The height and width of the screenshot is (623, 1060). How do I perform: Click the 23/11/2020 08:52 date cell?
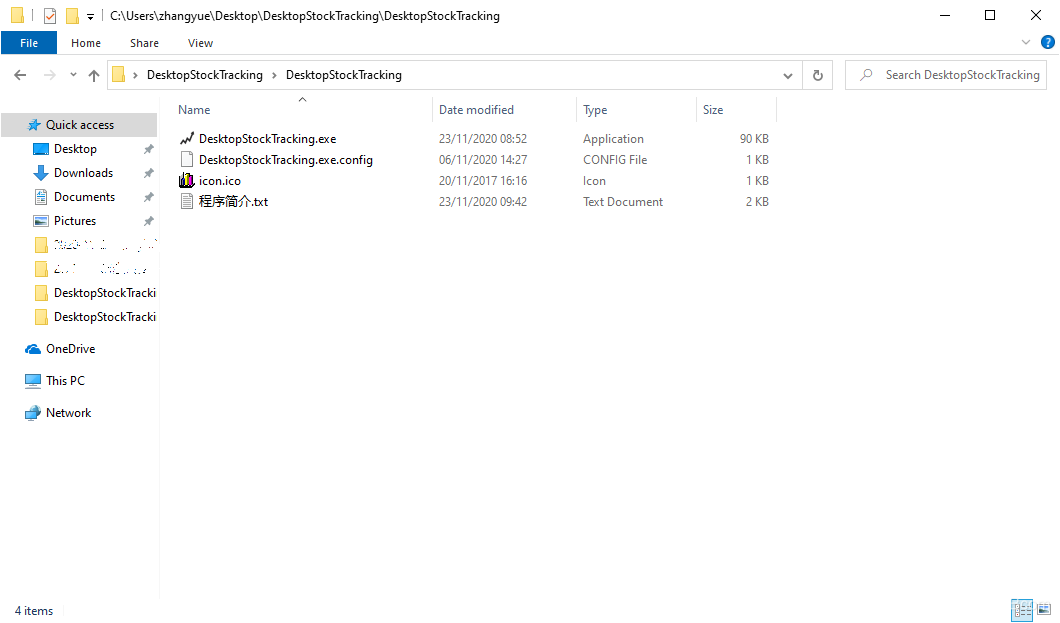[483, 139]
